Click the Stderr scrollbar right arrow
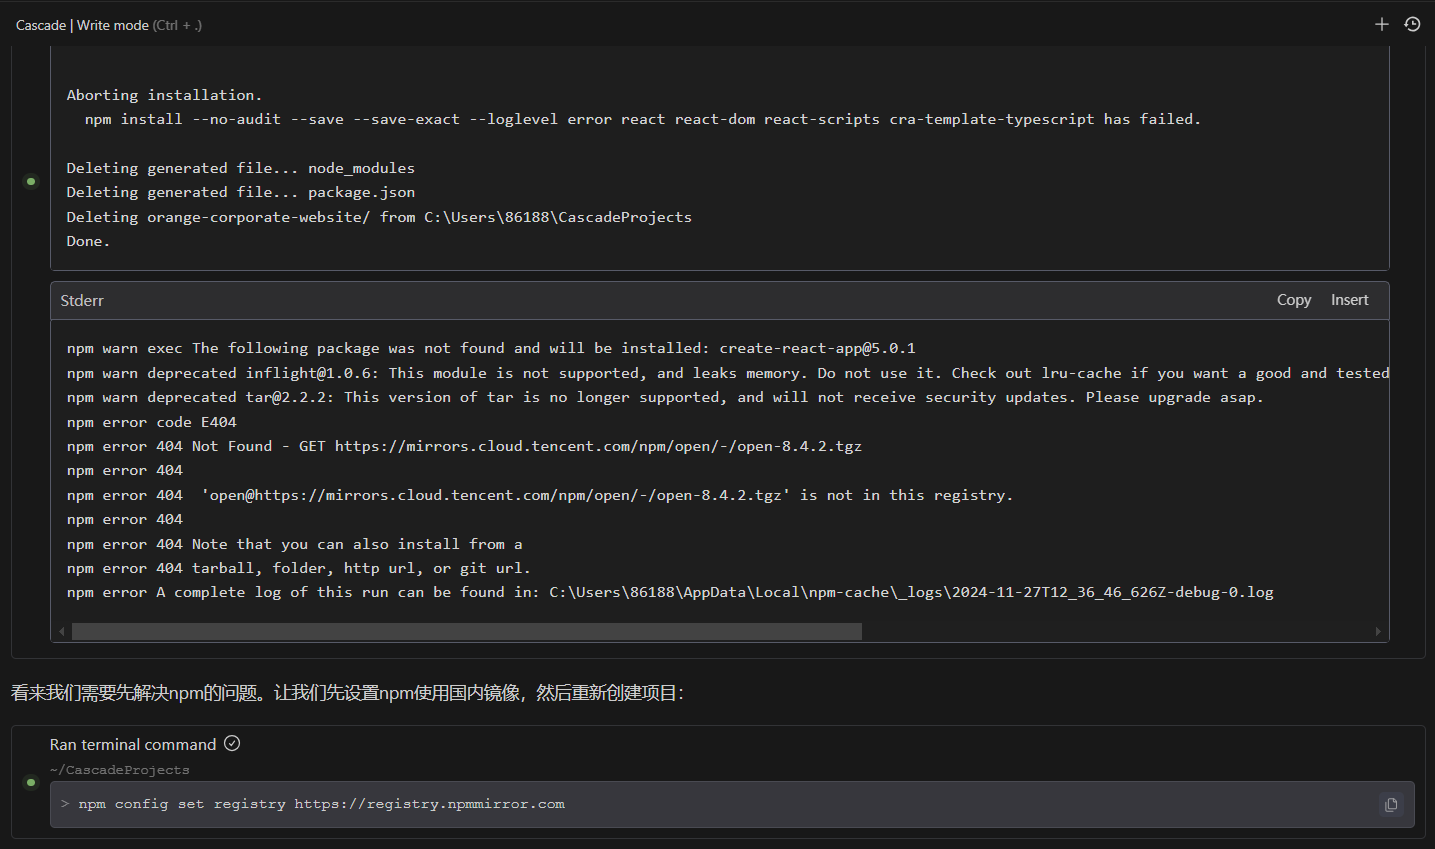Screen dimensions: 1435x849 point(1378,631)
